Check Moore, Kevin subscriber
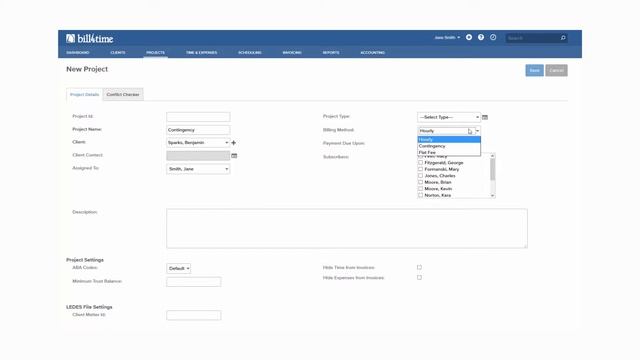The width and height of the screenshot is (640, 360). tap(420, 189)
